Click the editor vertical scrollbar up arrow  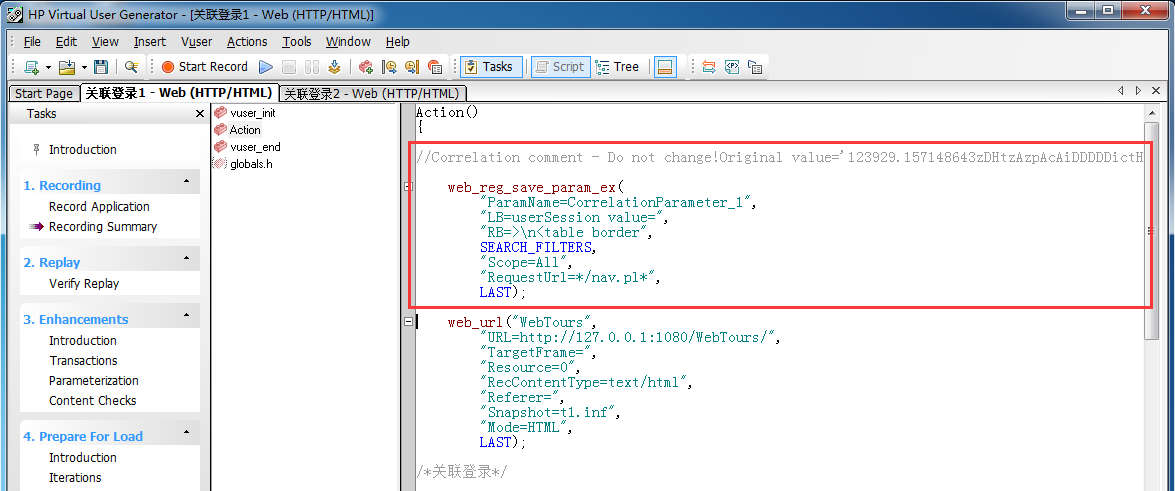(1151, 112)
